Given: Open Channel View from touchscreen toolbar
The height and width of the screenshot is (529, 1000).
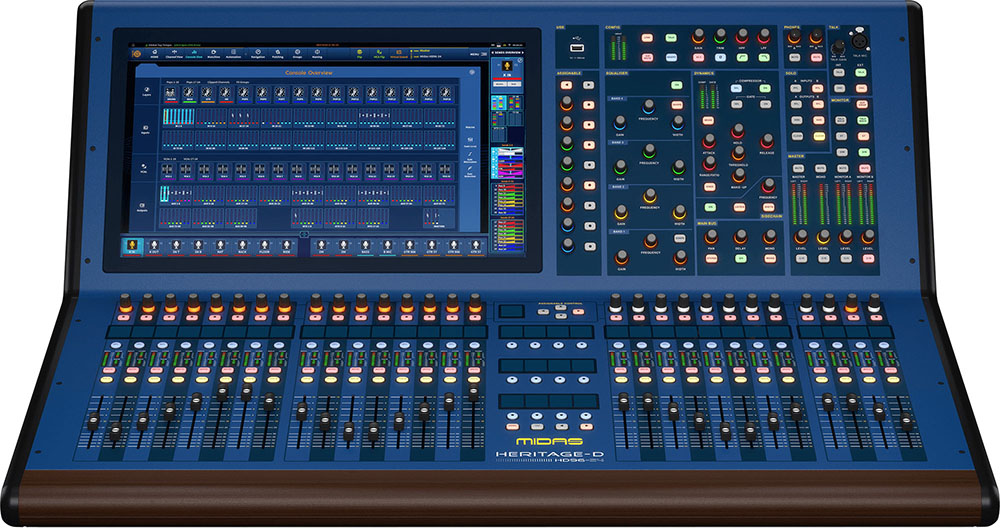Looking at the screenshot, I should 174,53.
